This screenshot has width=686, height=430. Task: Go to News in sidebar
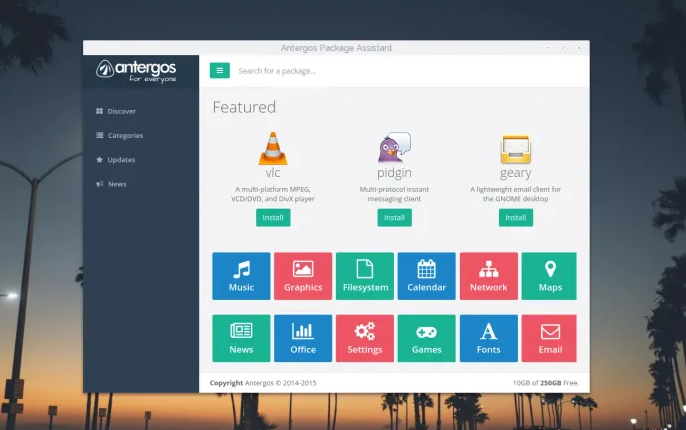[x=111, y=184]
